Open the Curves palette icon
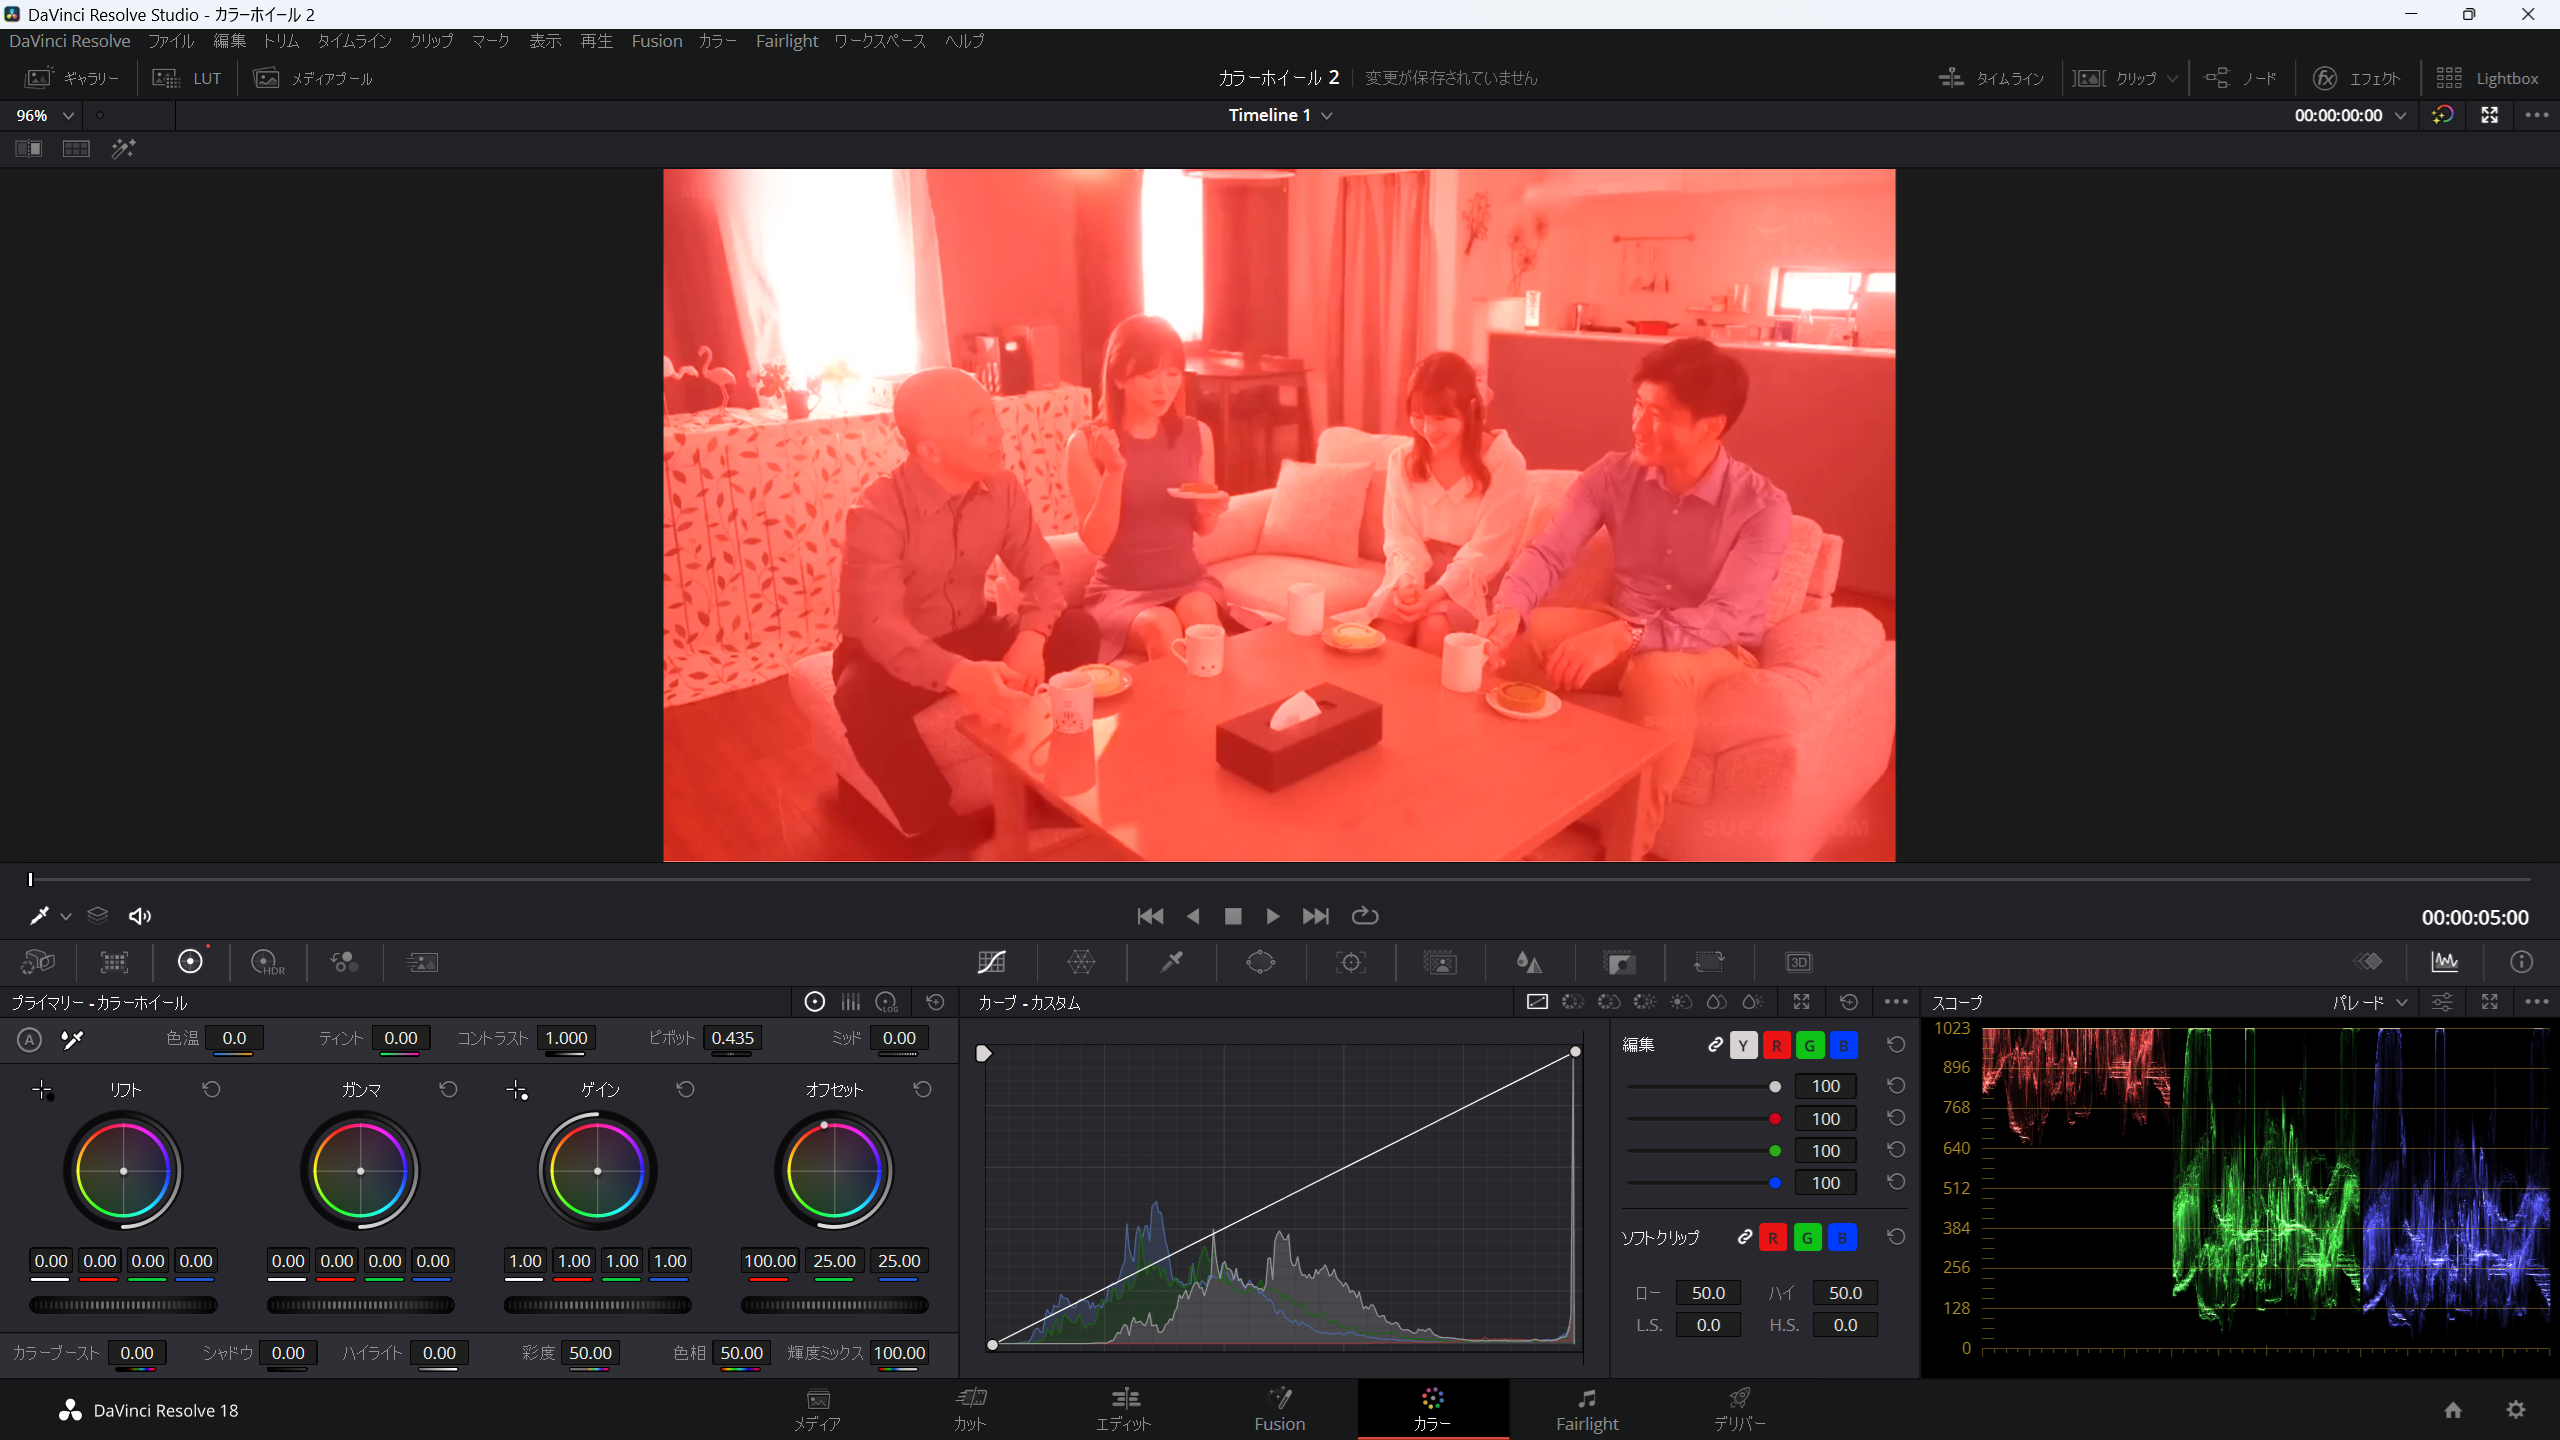 coord(991,962)
